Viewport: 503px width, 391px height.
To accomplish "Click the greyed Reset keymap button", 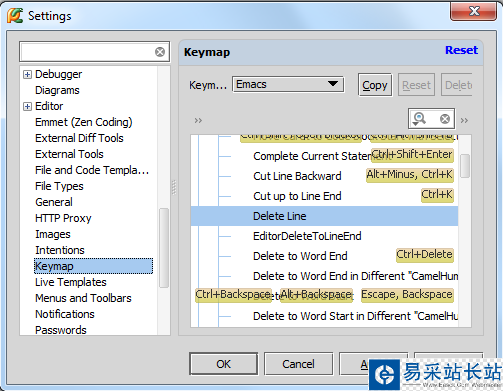I will click(416, 85).
